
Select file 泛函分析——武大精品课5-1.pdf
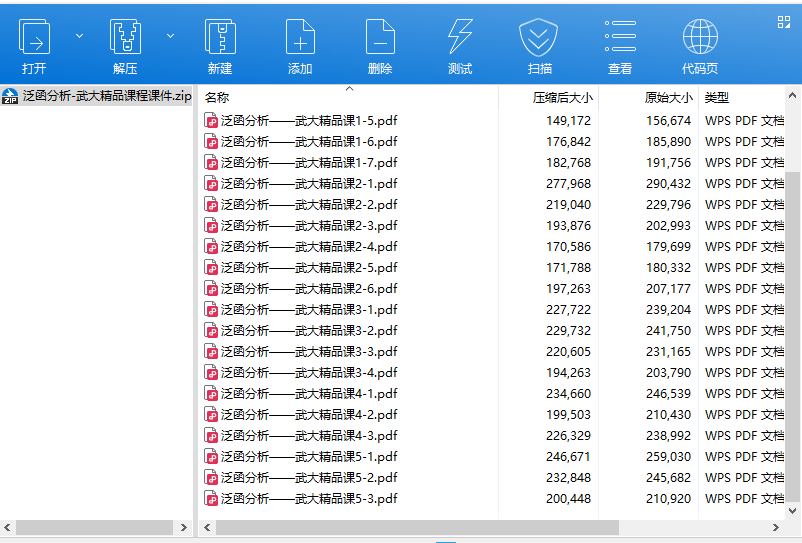pos(309,456)
